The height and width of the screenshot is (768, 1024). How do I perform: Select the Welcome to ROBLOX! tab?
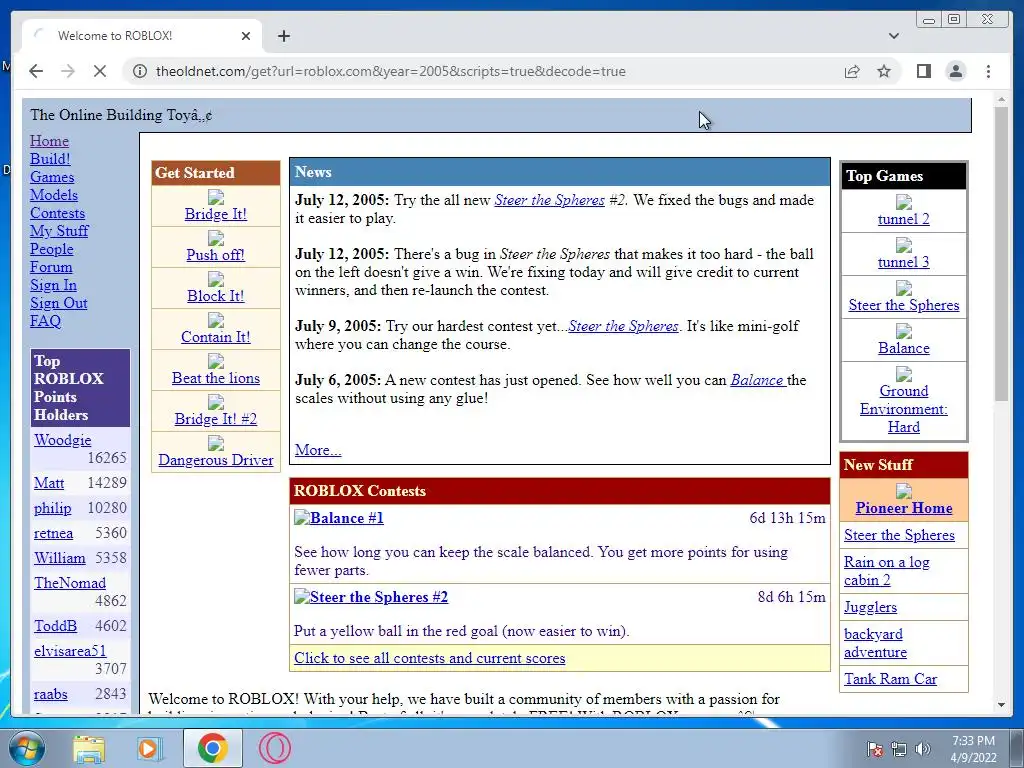click(142, 36)
